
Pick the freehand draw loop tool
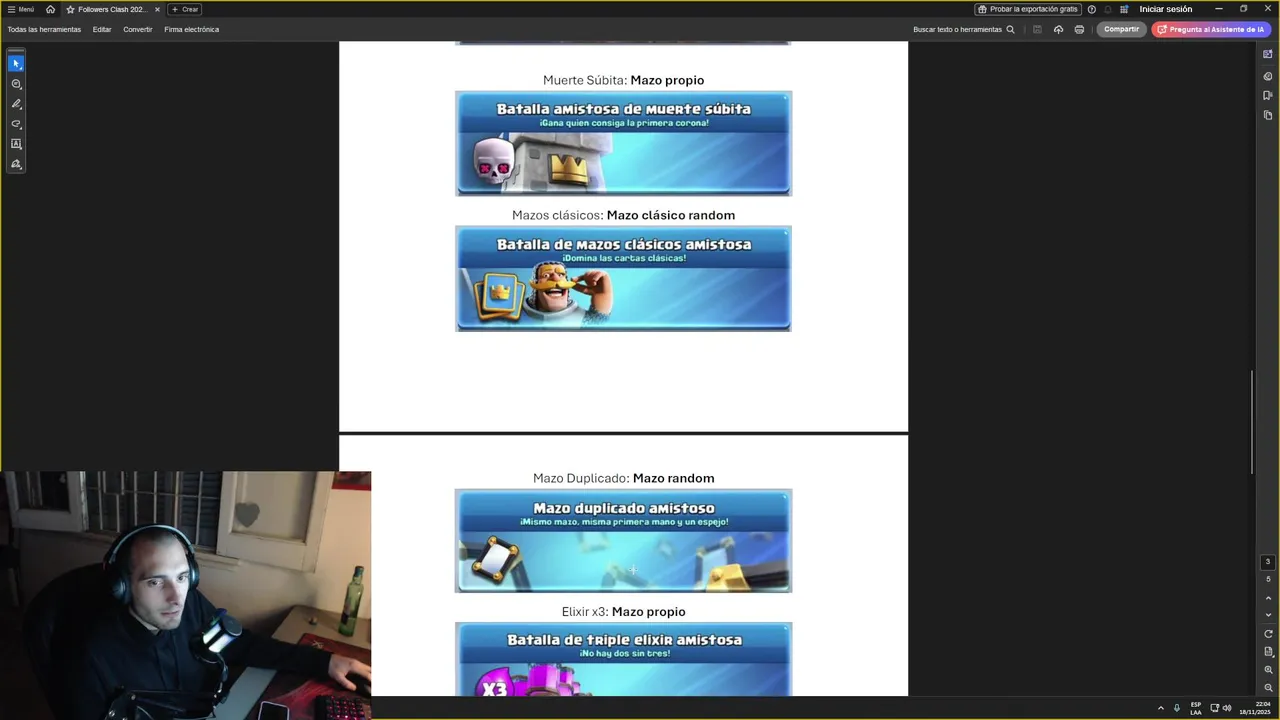point(16,124)
